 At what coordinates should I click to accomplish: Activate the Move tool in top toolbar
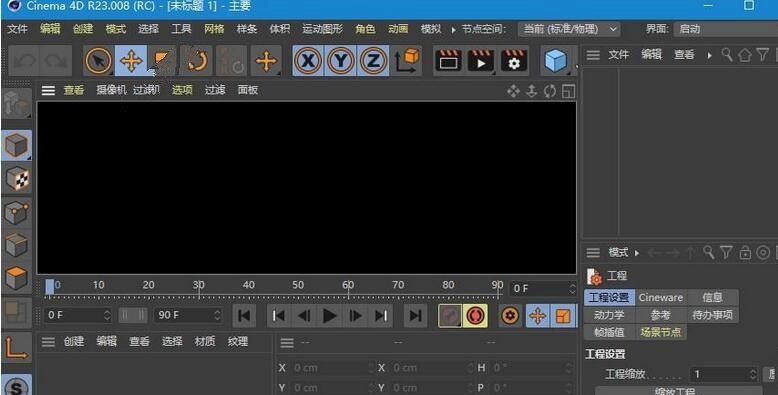[131, 61]
